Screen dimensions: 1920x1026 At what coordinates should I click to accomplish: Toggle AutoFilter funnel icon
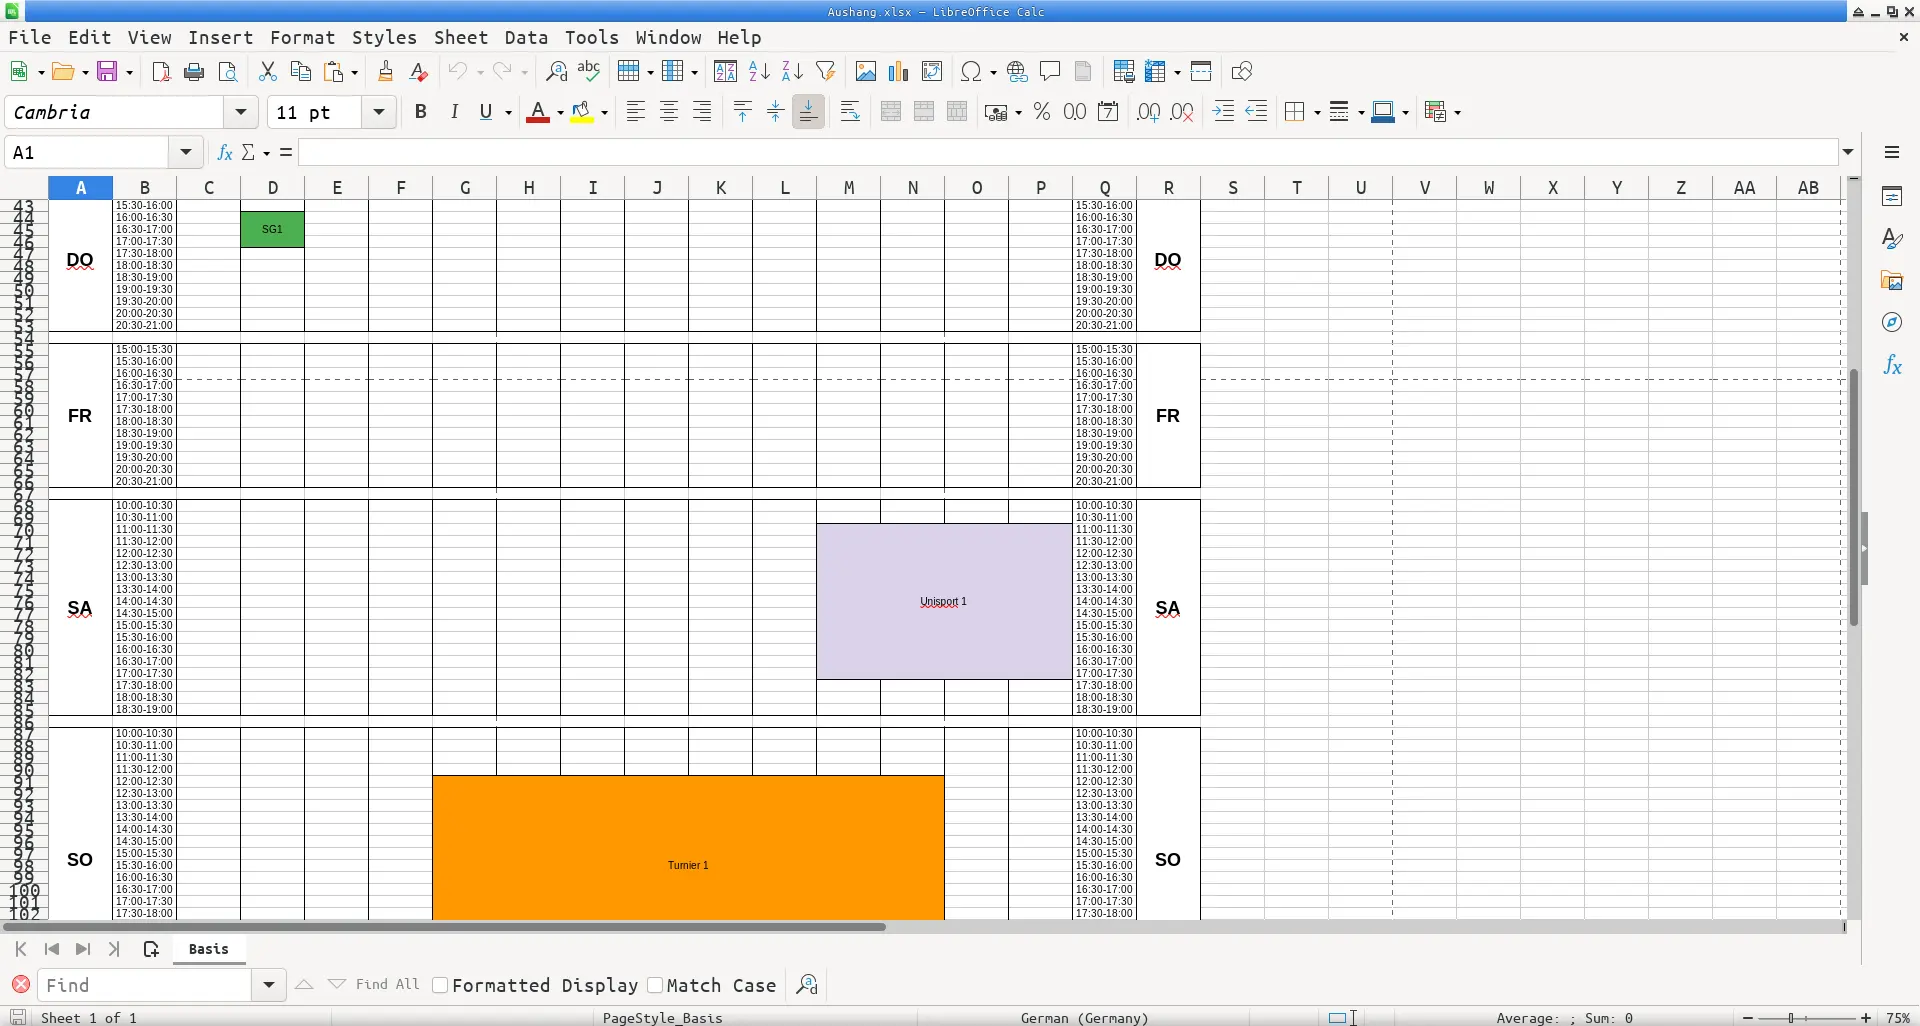[x=825, y=71]
